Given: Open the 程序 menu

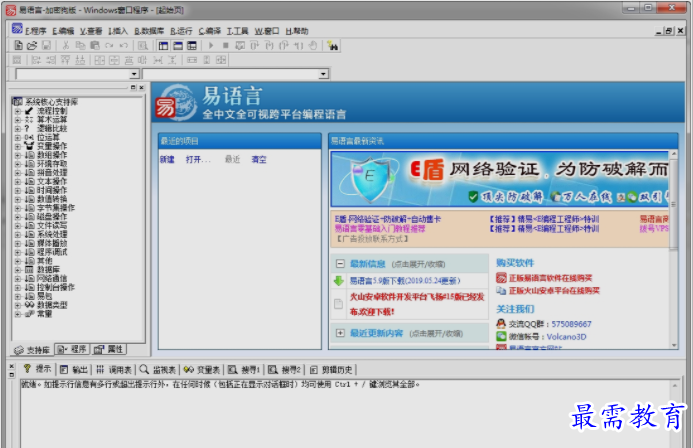Looking at the screenshot, I should pyautogui.click(x=35, y=31).
